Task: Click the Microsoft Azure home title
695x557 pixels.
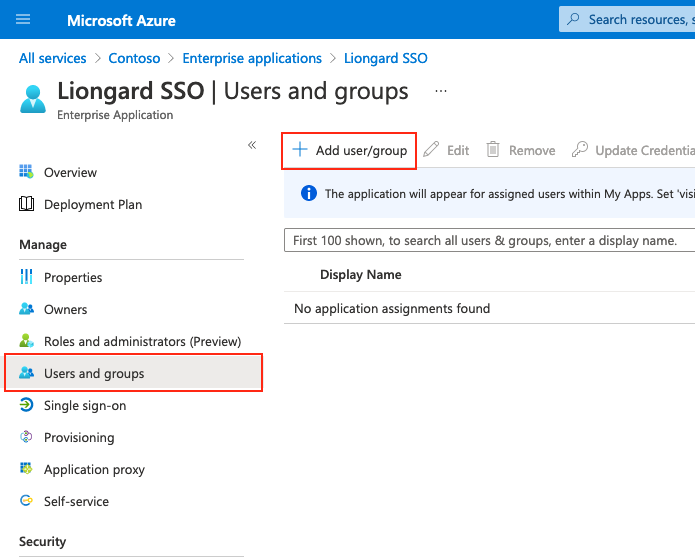Action: [x=121, y=20]
